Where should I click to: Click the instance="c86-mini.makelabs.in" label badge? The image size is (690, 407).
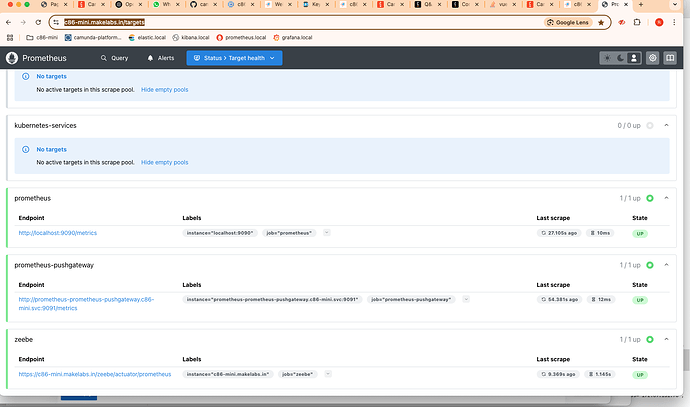pos(228,374)
